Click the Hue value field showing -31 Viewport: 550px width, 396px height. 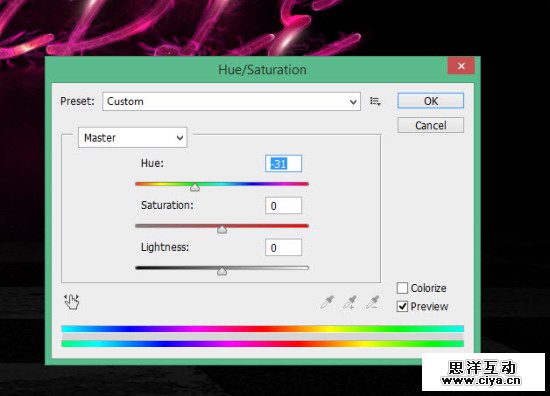click(x=283, y=163)
